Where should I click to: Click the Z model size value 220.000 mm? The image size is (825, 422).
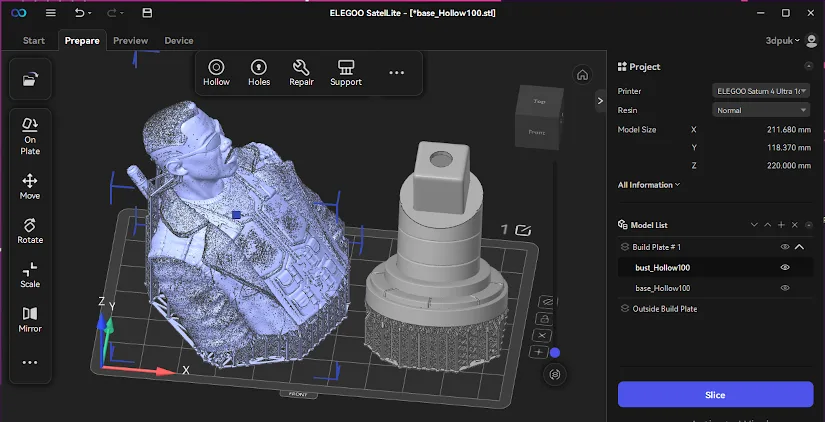point(789,165)
